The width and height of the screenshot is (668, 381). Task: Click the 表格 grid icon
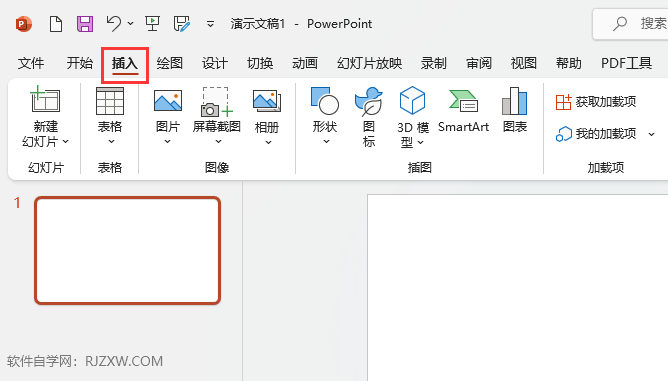(x=110, y=101)
